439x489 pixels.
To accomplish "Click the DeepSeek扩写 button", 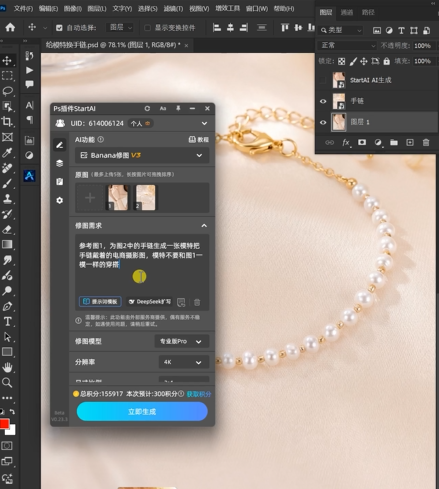I will [150, 302].
